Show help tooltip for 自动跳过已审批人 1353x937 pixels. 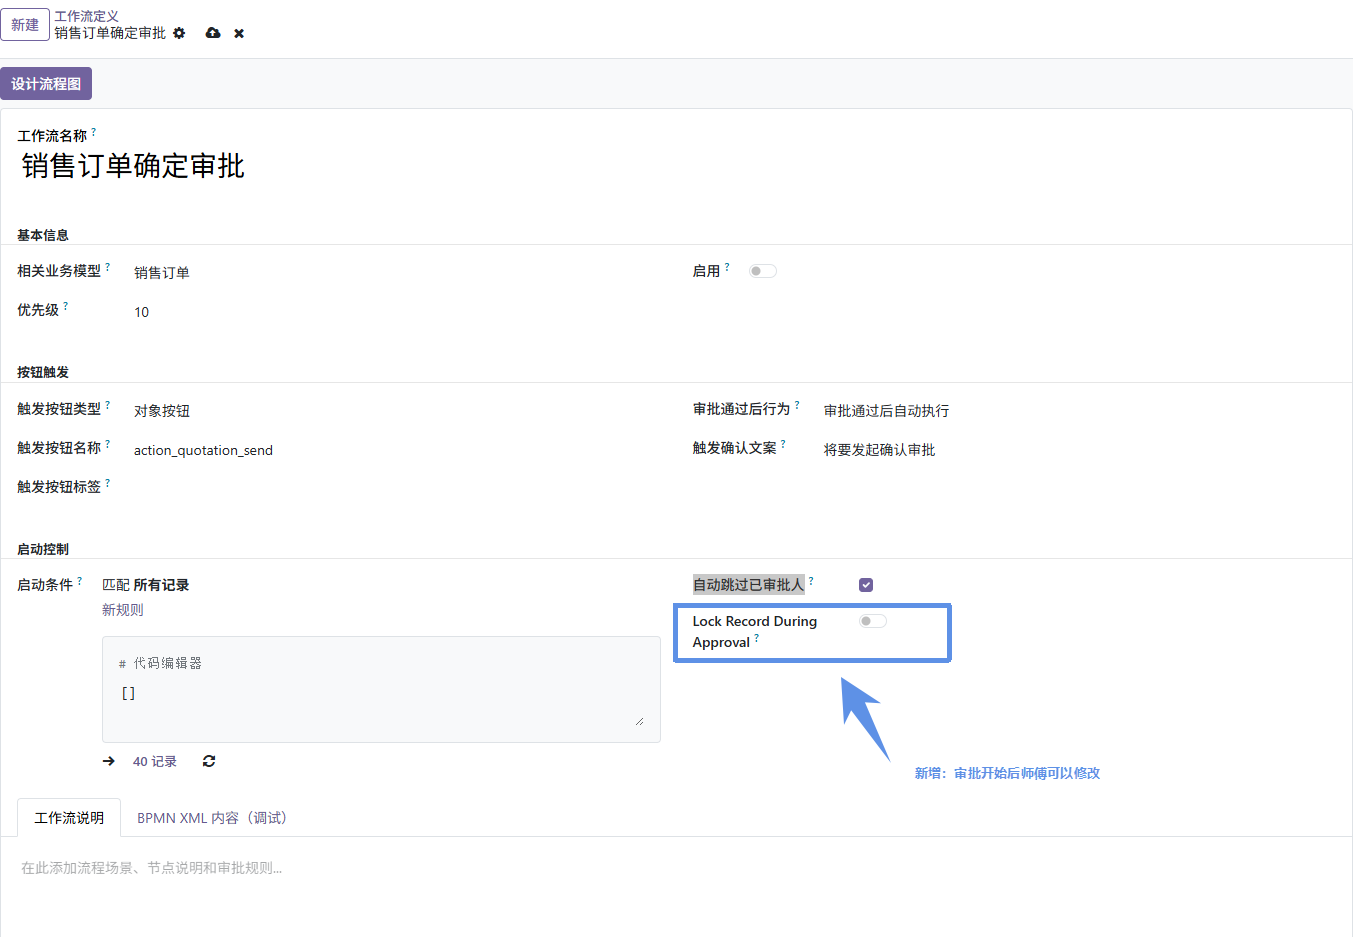tap(811, 581)
